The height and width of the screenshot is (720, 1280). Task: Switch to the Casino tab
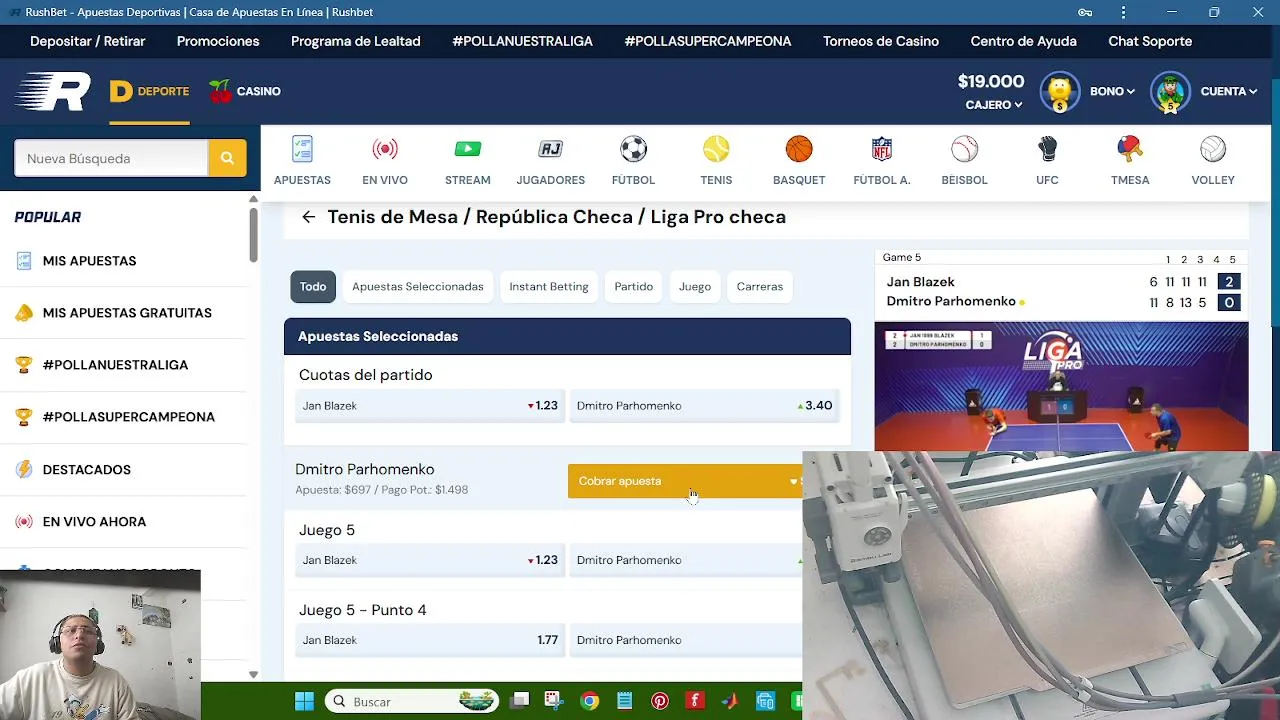pos(245,91)
